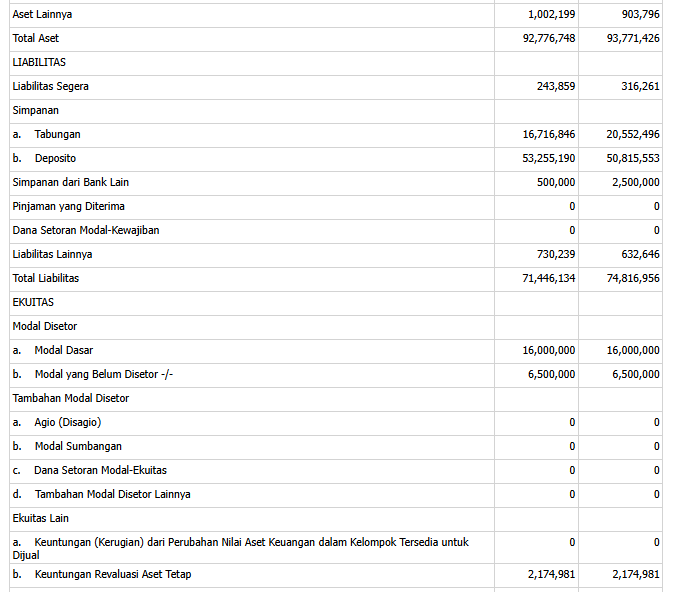Select the 'Modal Dasar' row label
This screenshot has width=676, height=592.
pyautogui.click(x=64, y=350)
